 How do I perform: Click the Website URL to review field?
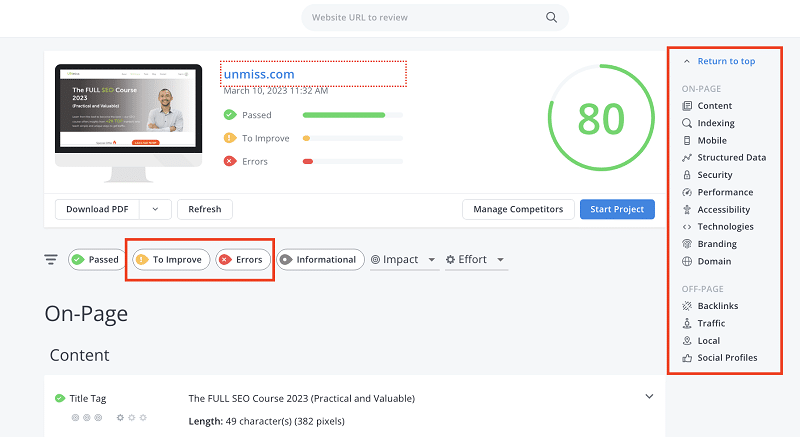[435, 17]
